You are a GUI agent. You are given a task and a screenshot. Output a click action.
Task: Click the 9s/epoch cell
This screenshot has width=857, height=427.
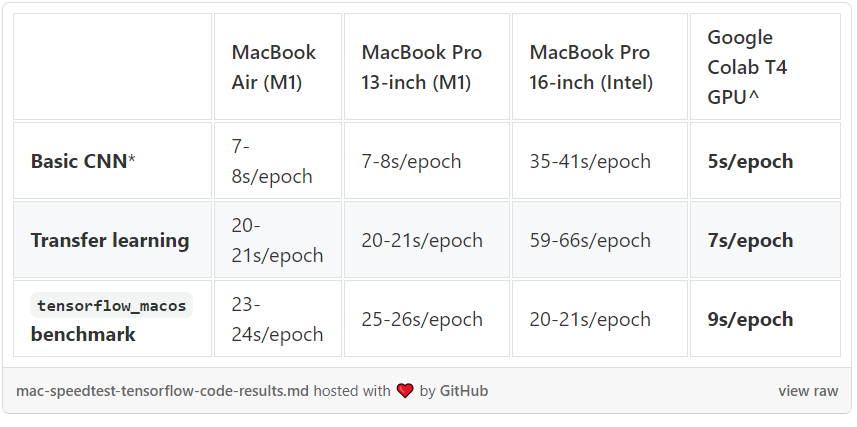(x=765, y=319)
